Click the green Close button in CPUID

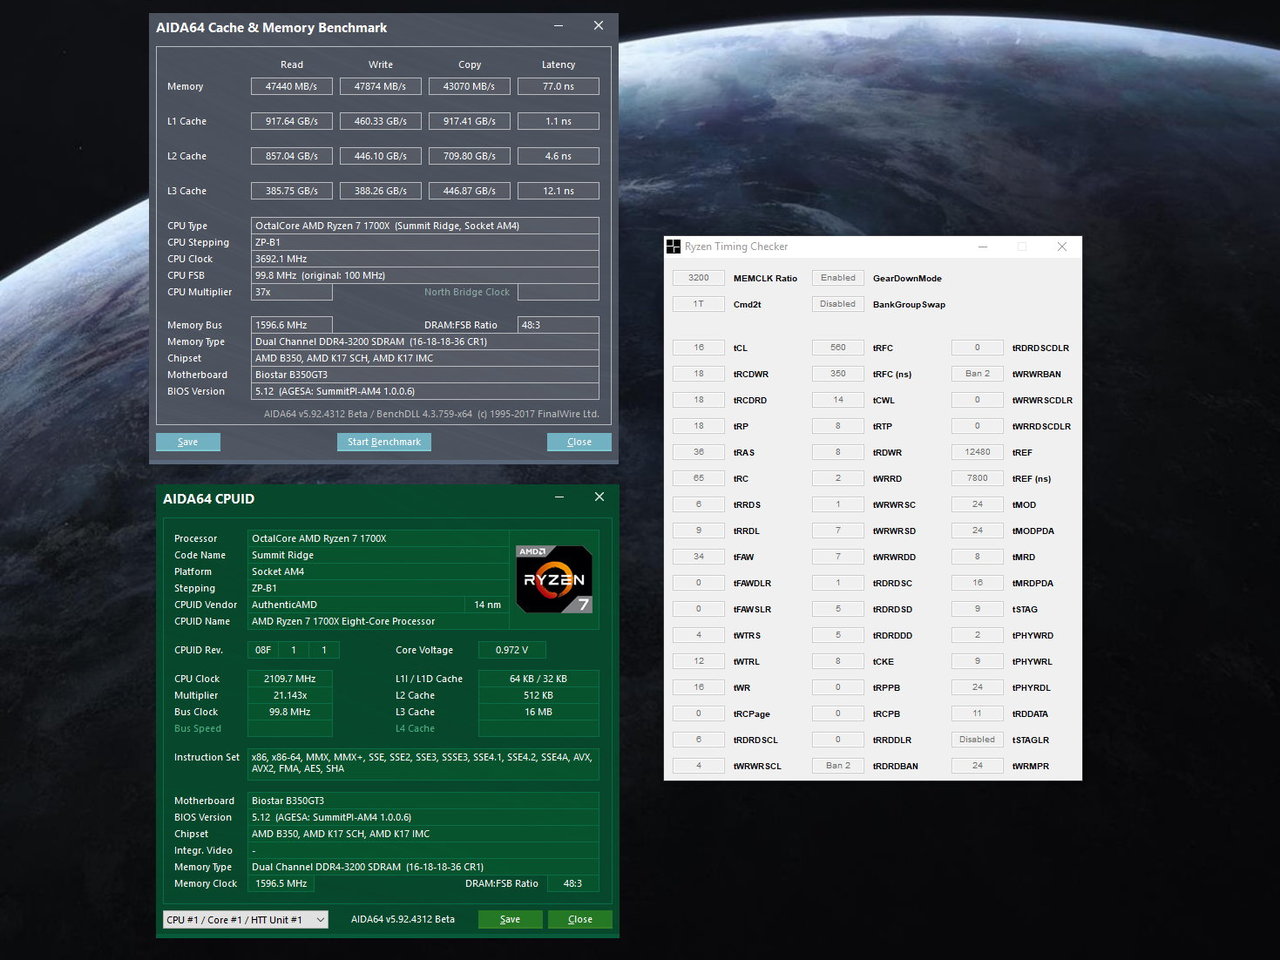pos(580,919)
